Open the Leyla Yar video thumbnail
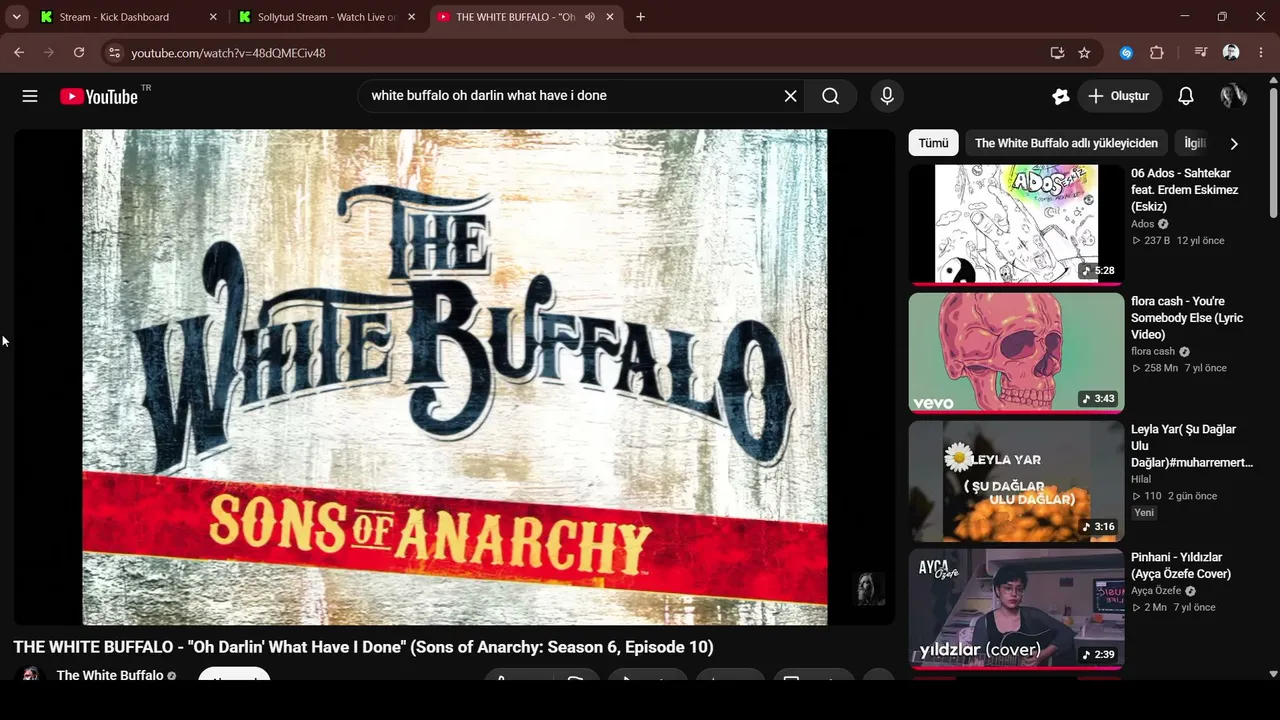Image resolution: width=1280 pixels, height=720 pixels. 1016,480
